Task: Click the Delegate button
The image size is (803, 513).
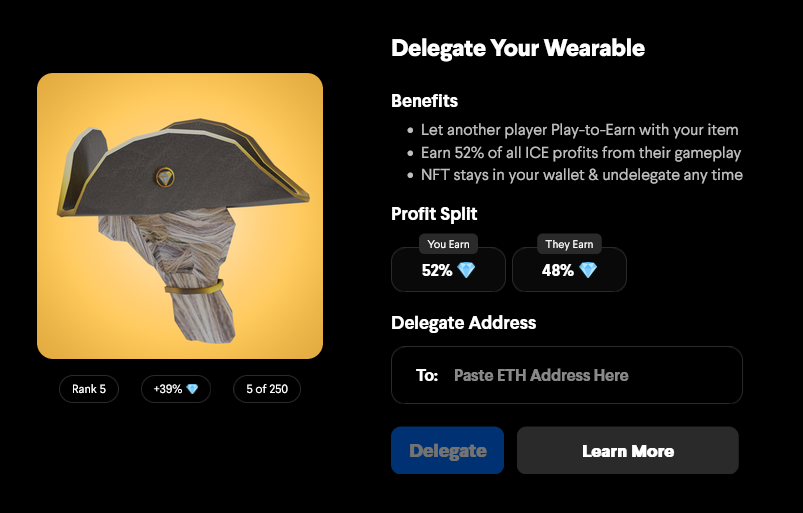Action: tap(447, 450)
